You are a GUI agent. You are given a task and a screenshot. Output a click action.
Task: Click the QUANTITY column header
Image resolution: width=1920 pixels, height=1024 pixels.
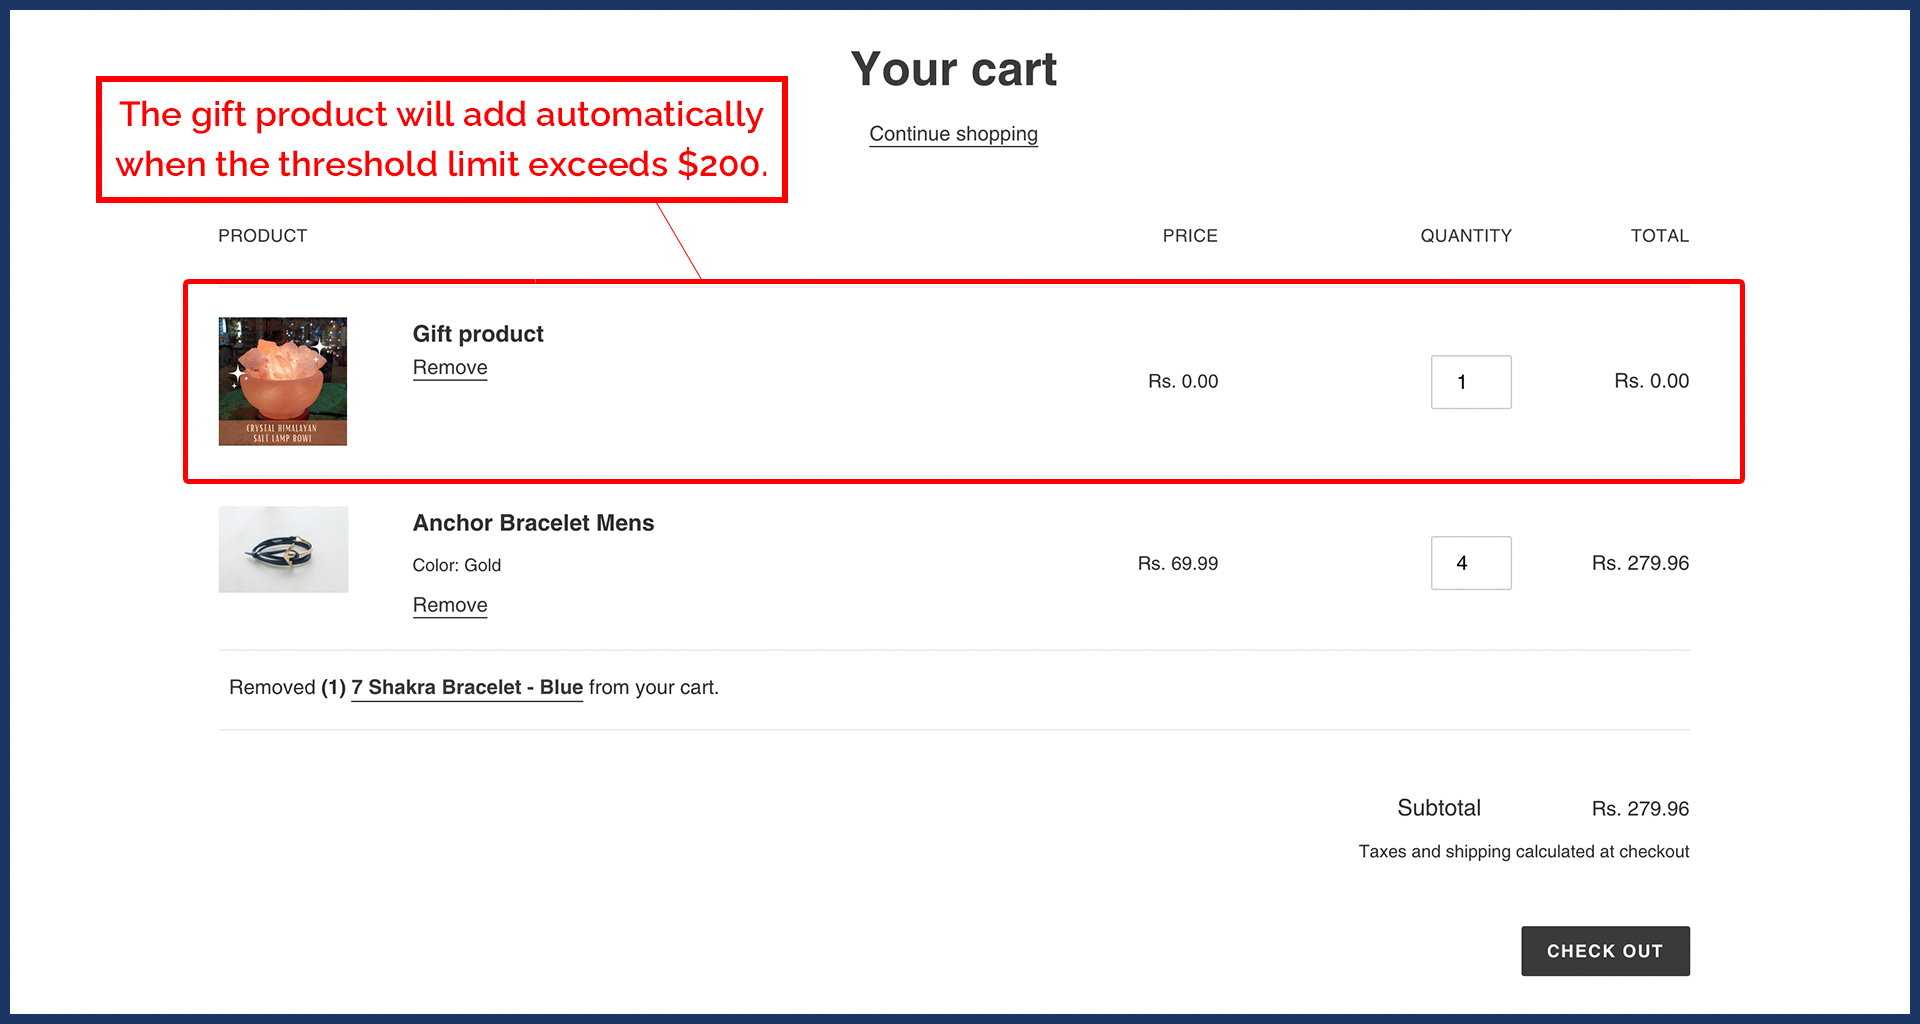1465,236
